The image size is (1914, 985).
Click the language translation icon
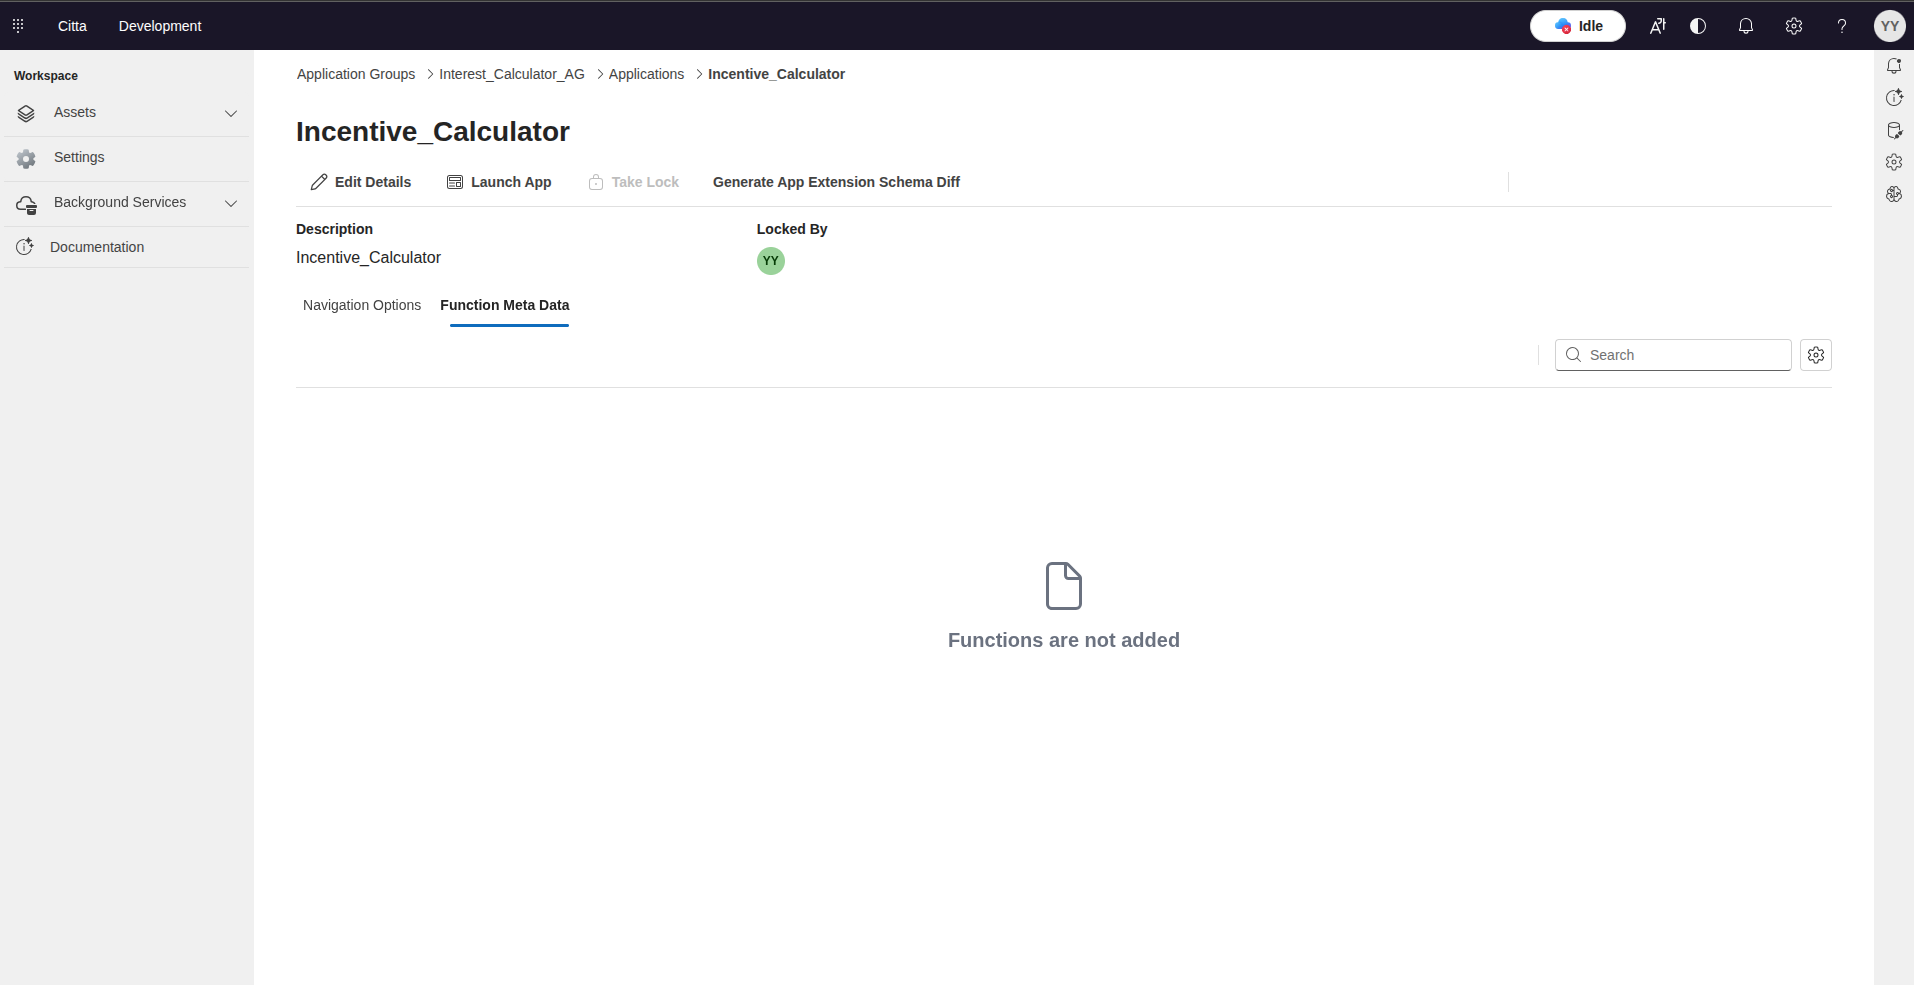[x=1657, y=26]
